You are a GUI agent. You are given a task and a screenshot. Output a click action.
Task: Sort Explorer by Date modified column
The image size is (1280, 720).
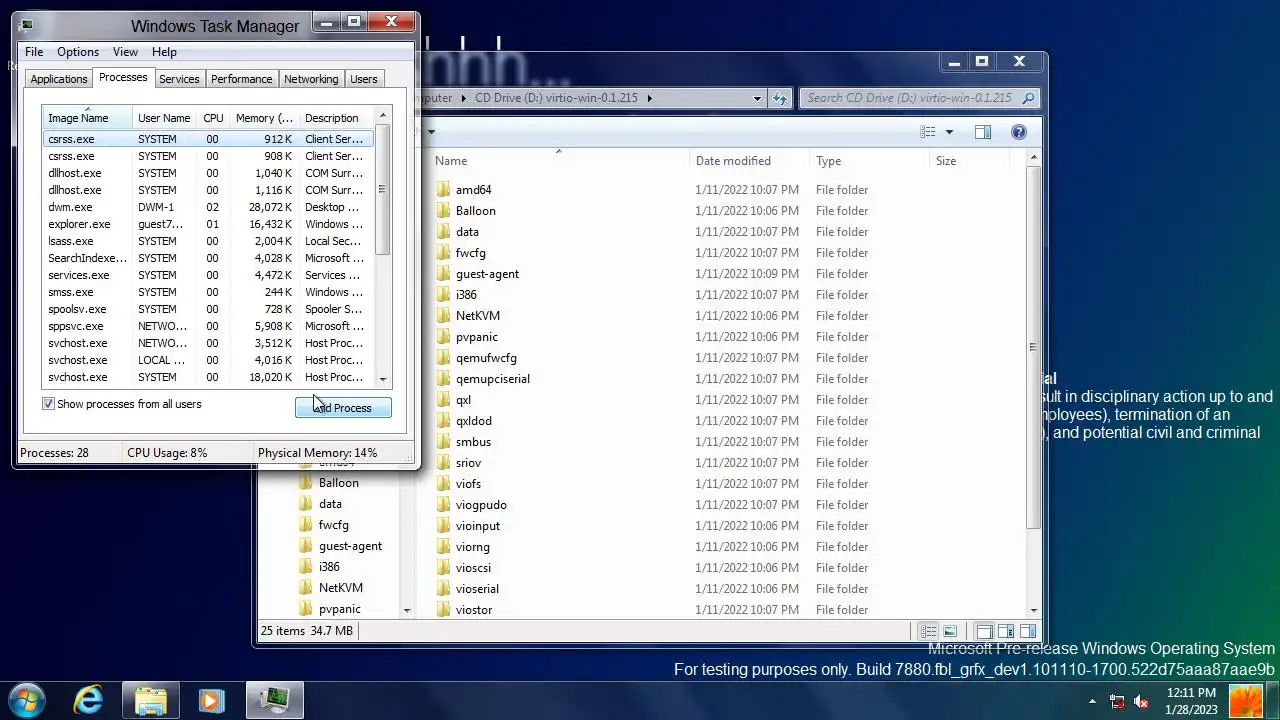[x=749, y=161]
